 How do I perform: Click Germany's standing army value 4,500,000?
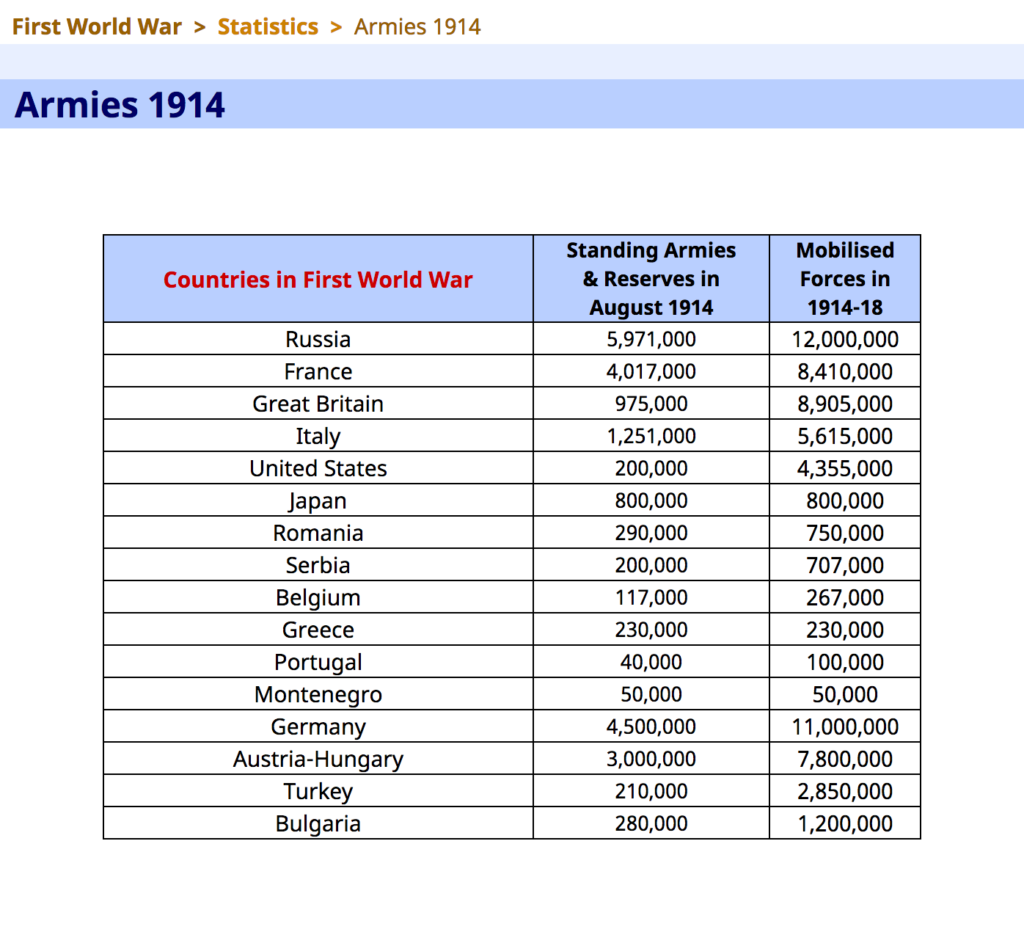point(651,727)
